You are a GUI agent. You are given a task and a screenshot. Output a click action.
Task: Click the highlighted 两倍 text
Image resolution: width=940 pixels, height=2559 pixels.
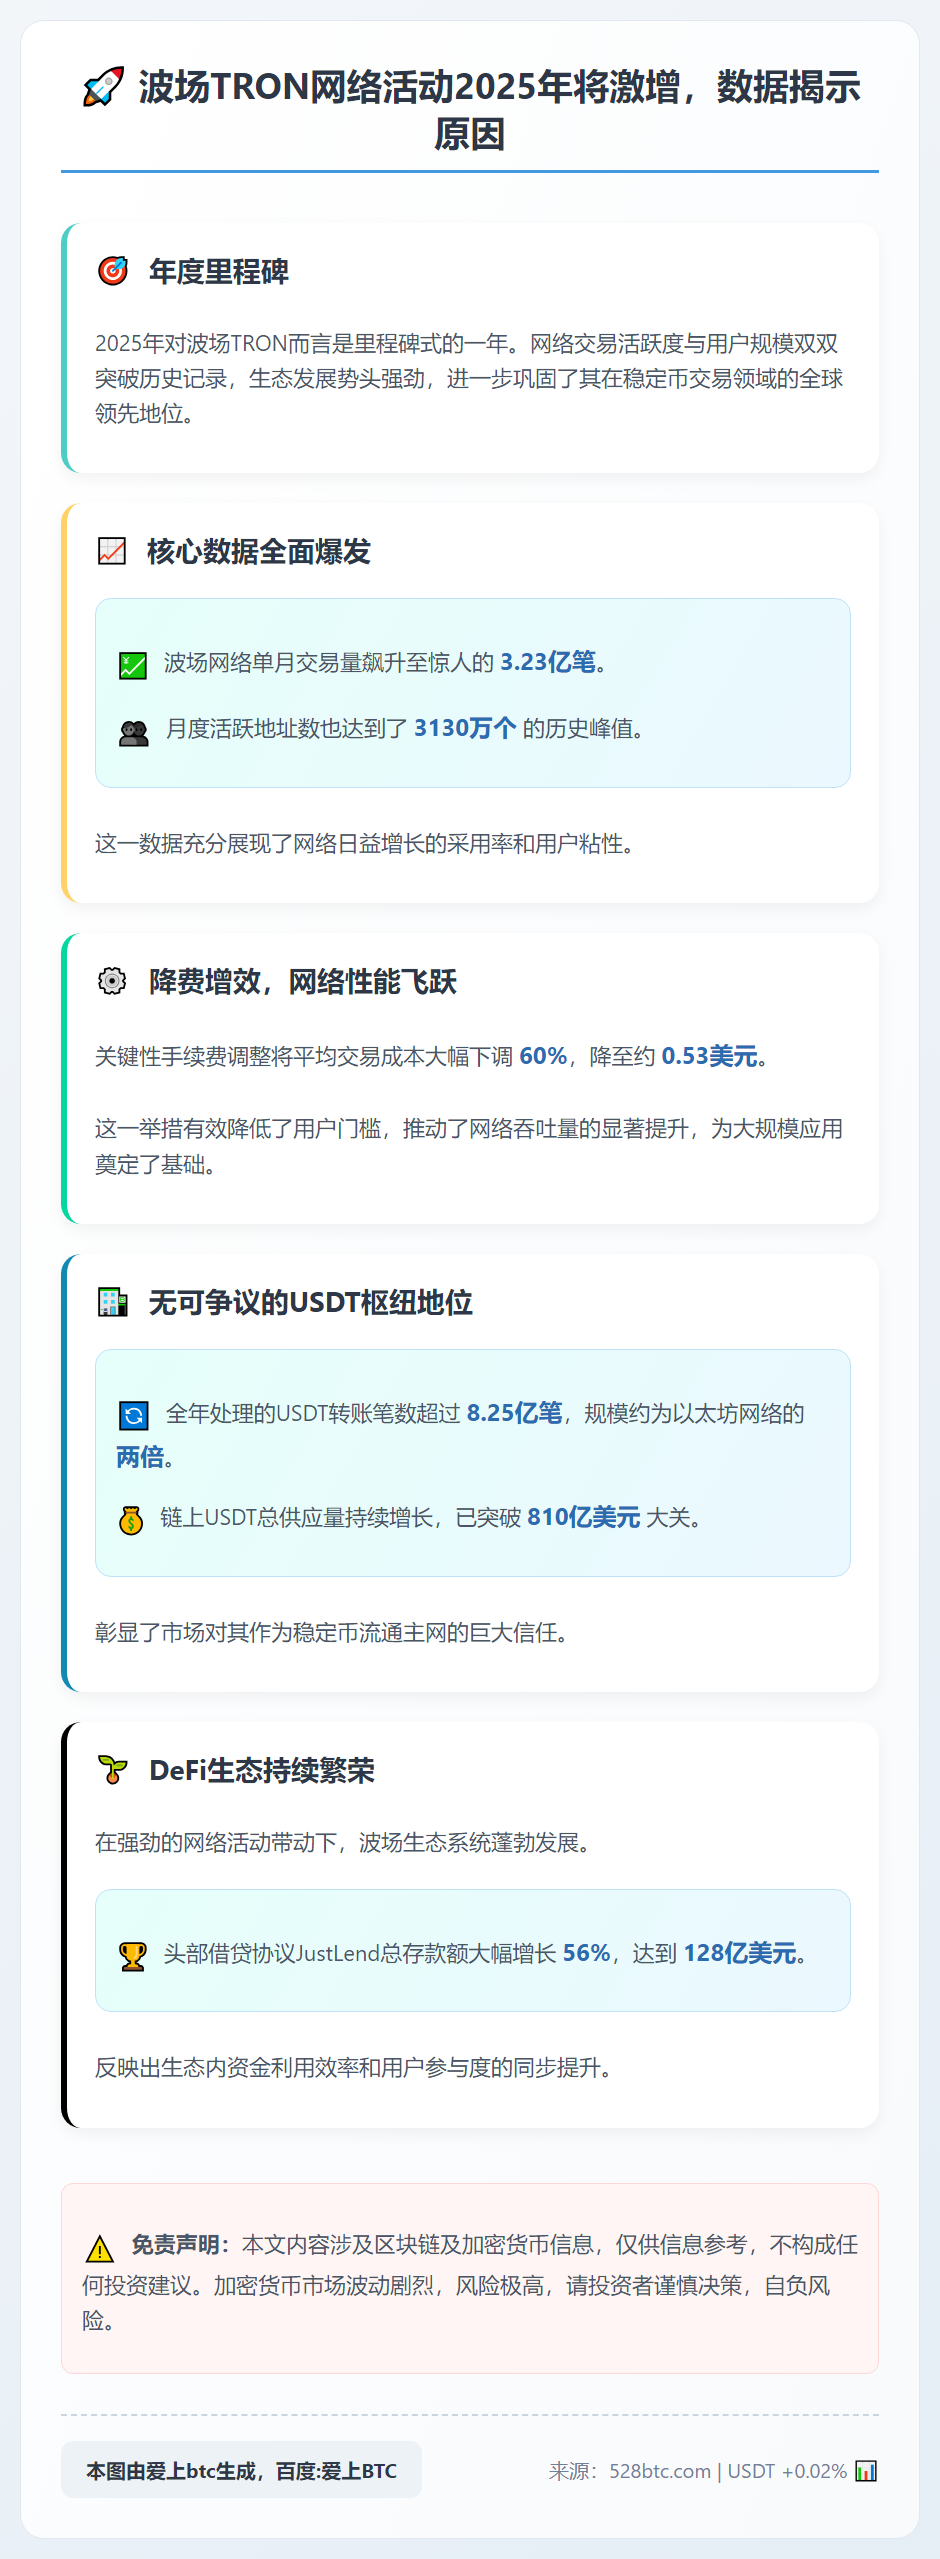[140, 1457]
